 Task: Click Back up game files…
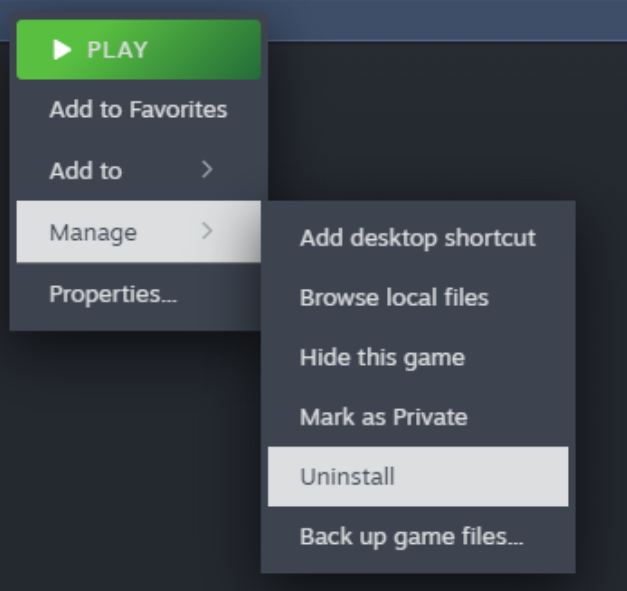pos(411,537)
